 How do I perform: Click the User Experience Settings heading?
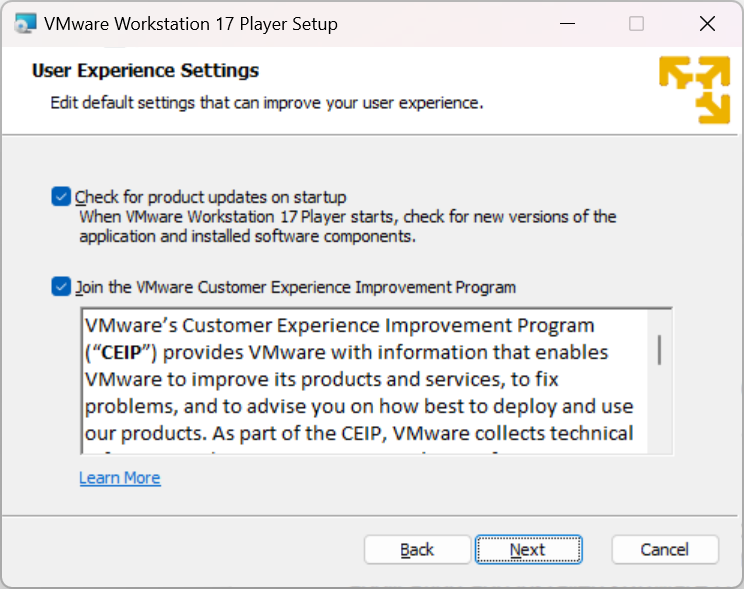pyautogui.click(x=145, y=71)
